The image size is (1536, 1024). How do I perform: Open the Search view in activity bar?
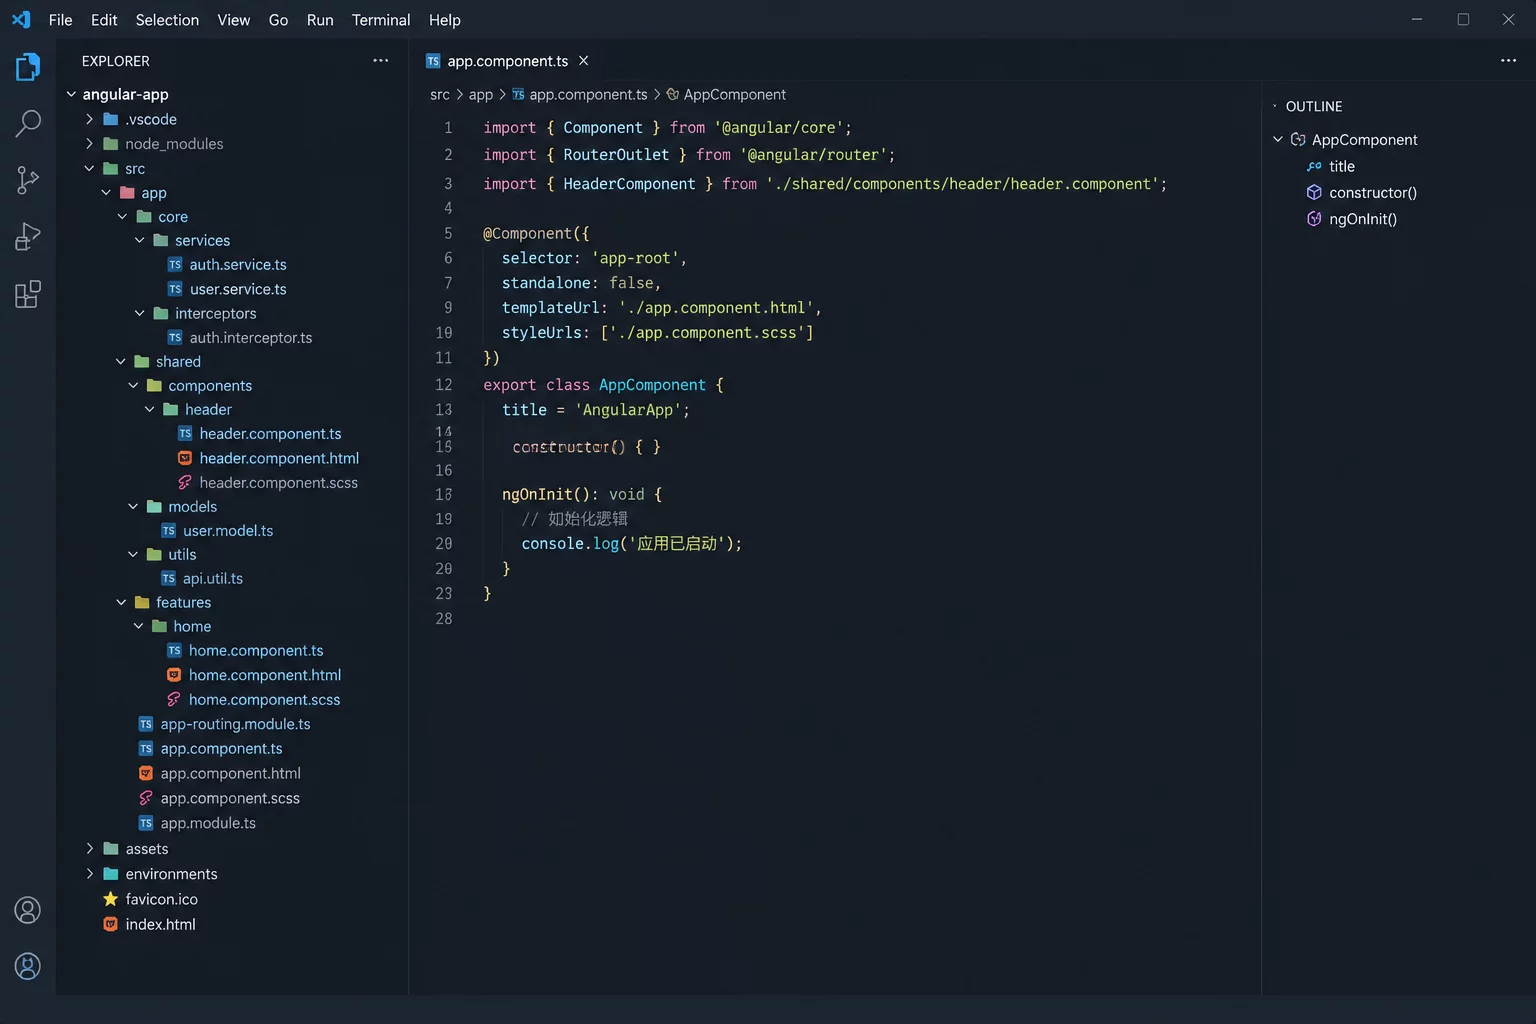click(28, 124)
